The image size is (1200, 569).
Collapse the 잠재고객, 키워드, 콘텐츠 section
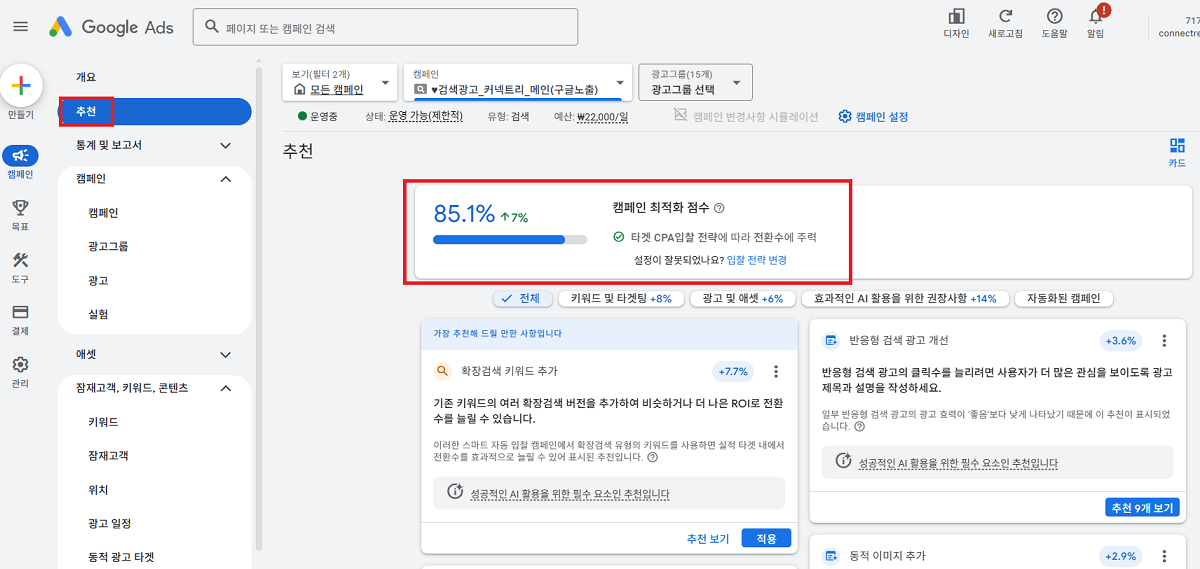click(225, 388)
